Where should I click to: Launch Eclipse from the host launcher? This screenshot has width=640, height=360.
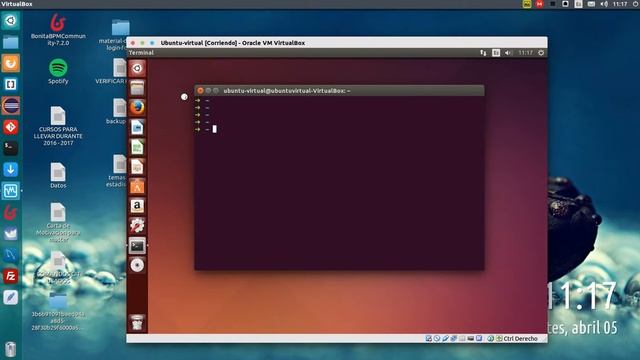(x=11, y=106)
